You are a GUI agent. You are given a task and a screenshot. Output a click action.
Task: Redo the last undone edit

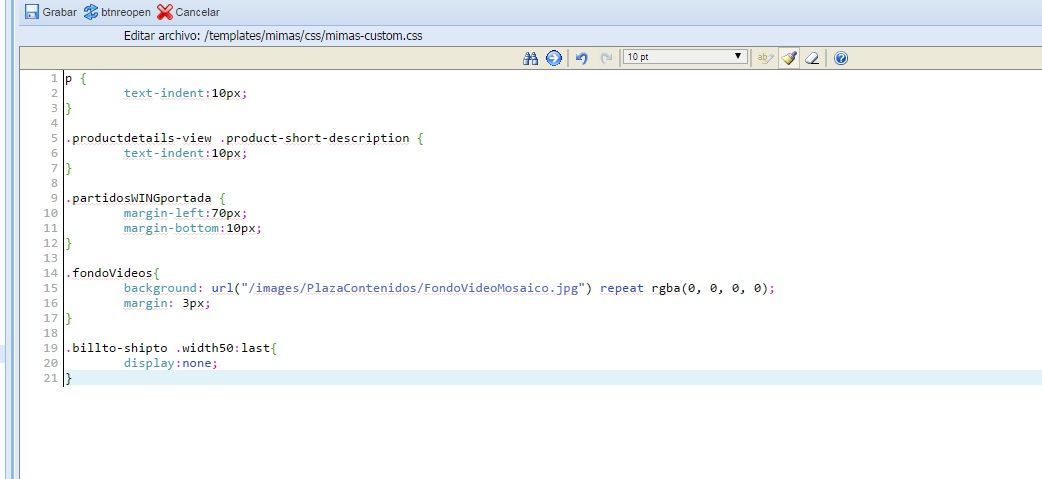click(605, 58)
